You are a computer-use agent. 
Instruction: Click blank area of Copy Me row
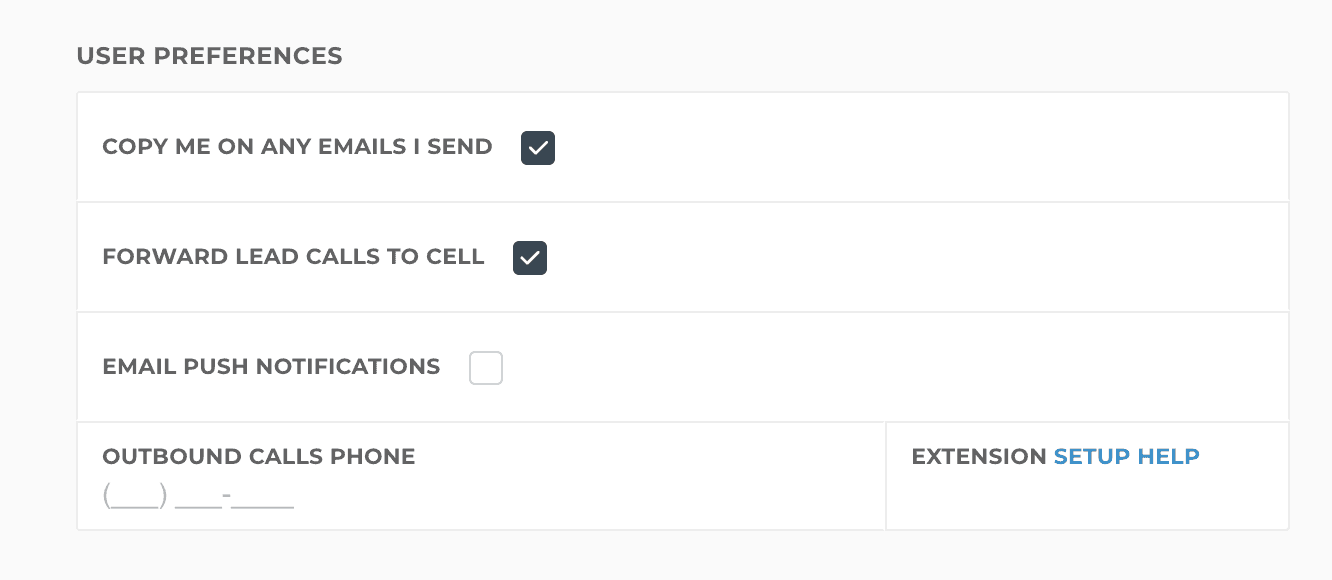pyautogui.click(x=900, y=148)
